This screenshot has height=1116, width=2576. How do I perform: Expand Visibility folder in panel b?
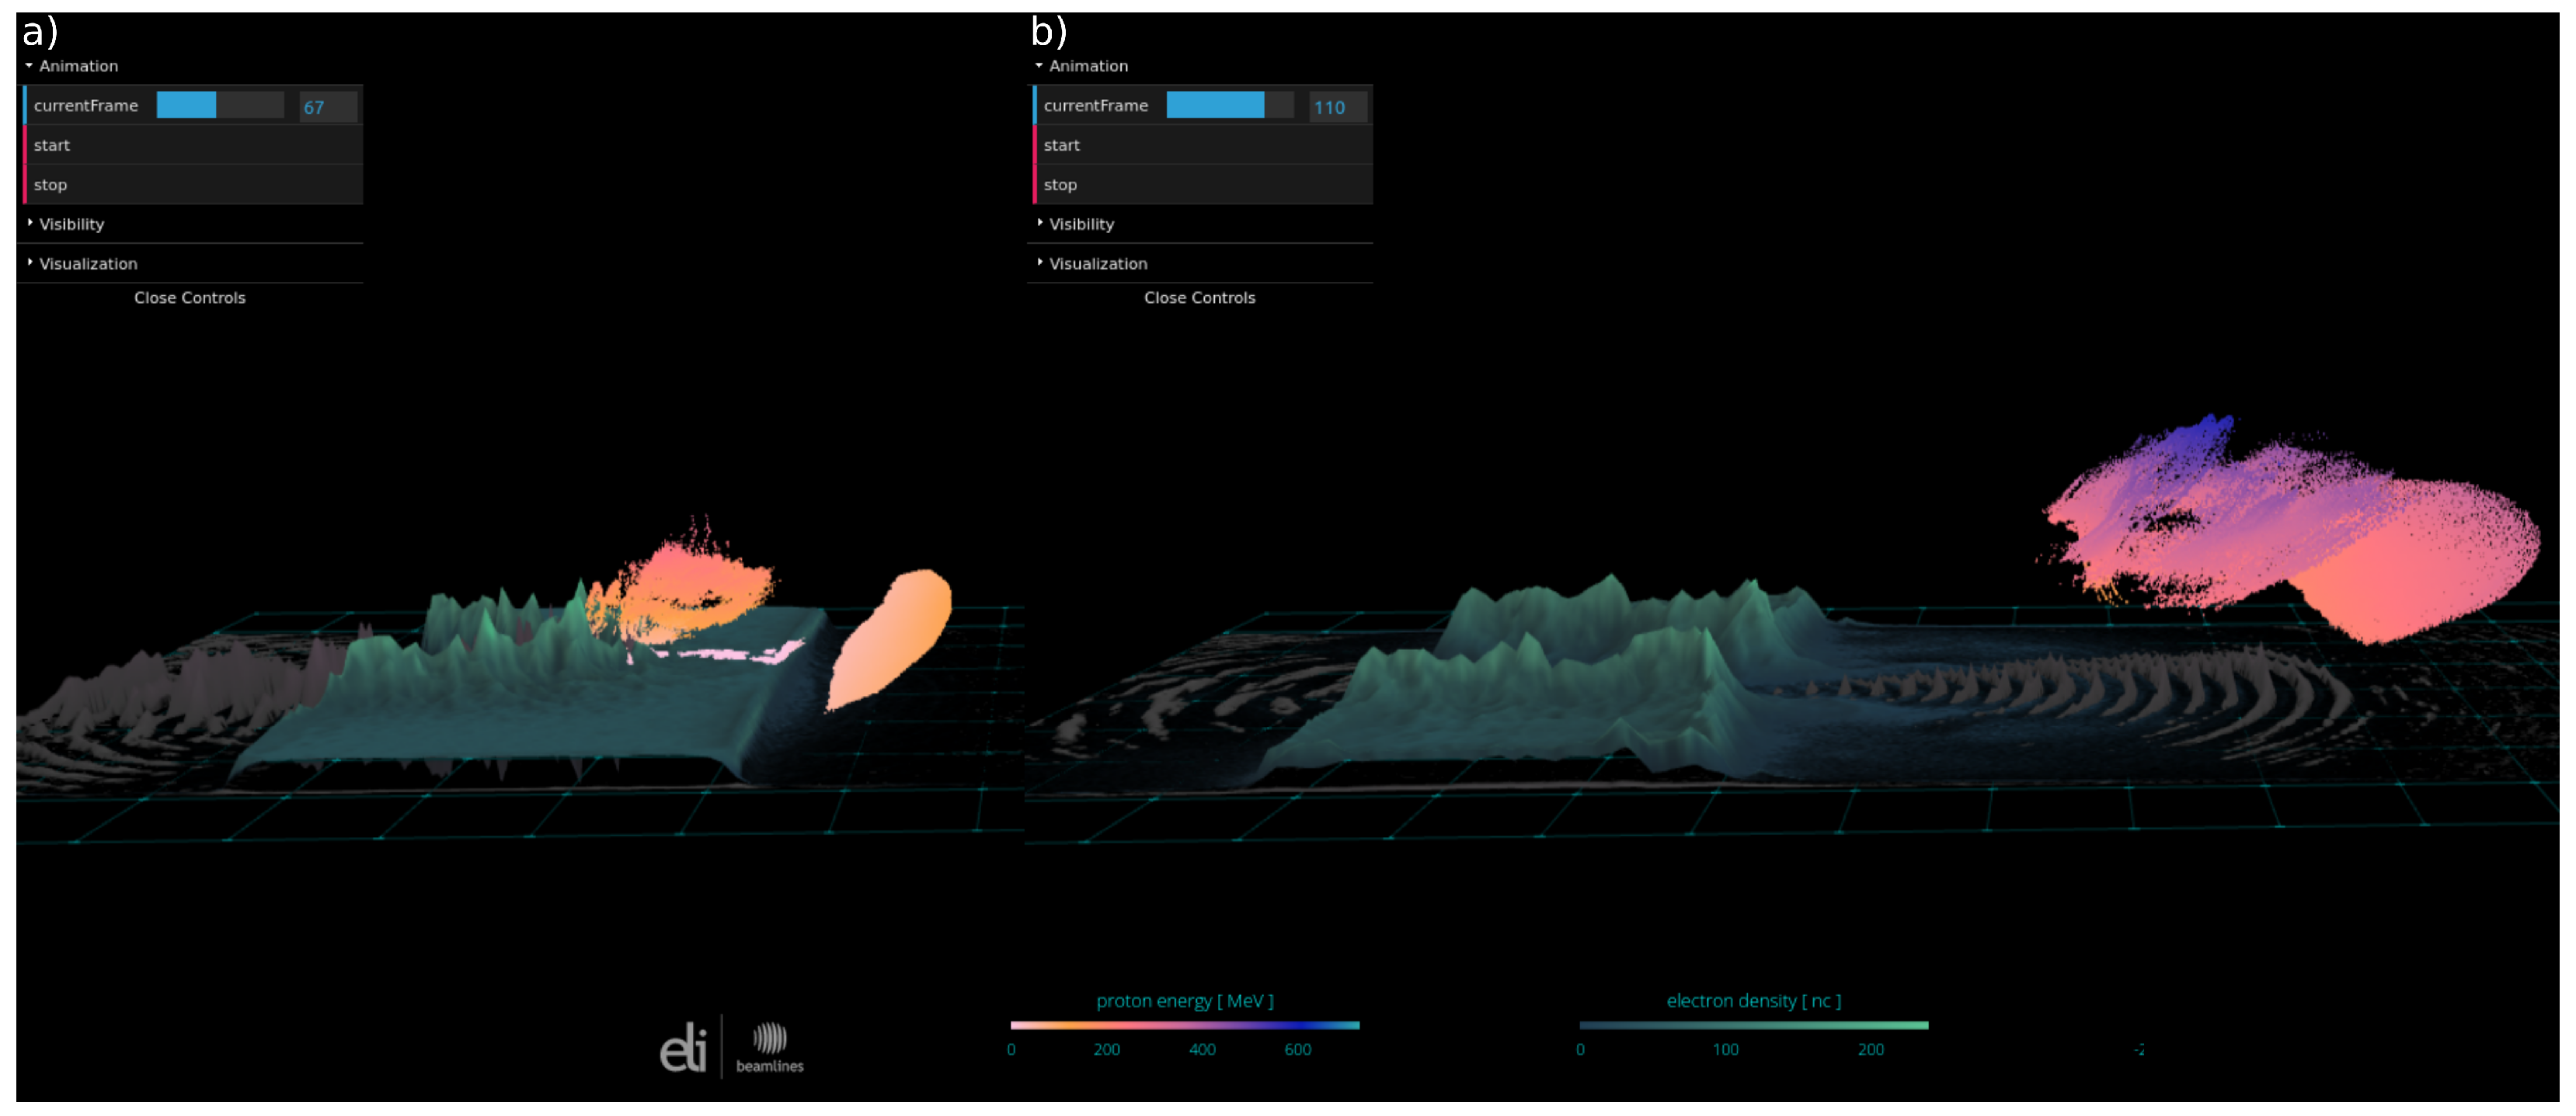(x=1081, y=224)
